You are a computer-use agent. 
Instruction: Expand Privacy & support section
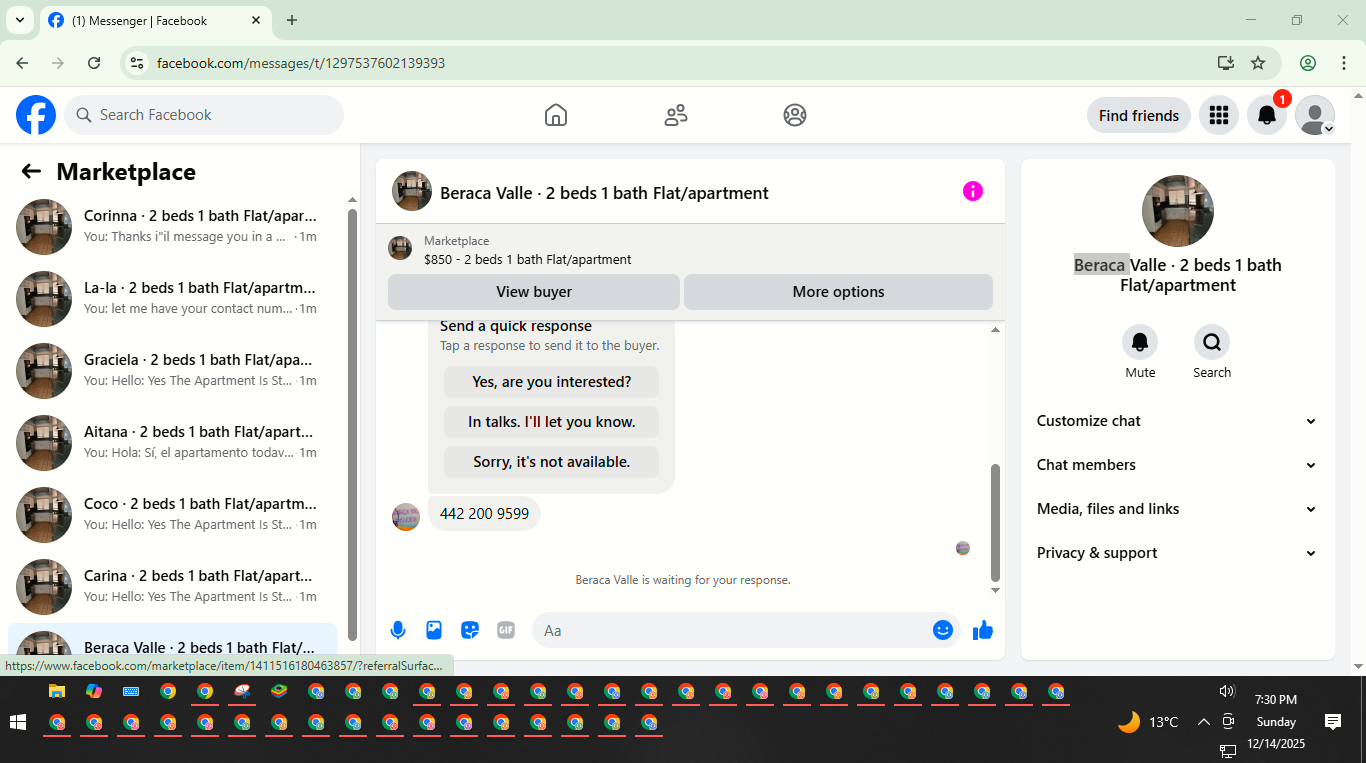click(1177, 553)
